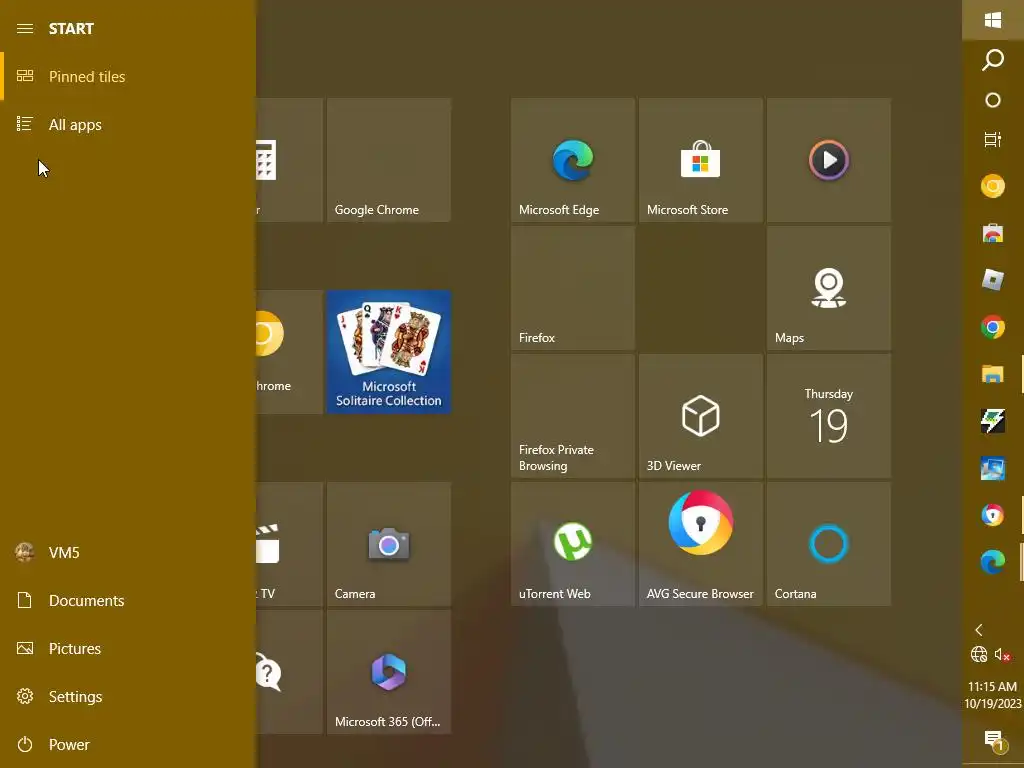1024x768 pixels.
Task: Open Get Help question mark tile
Action: coord(289,672)
